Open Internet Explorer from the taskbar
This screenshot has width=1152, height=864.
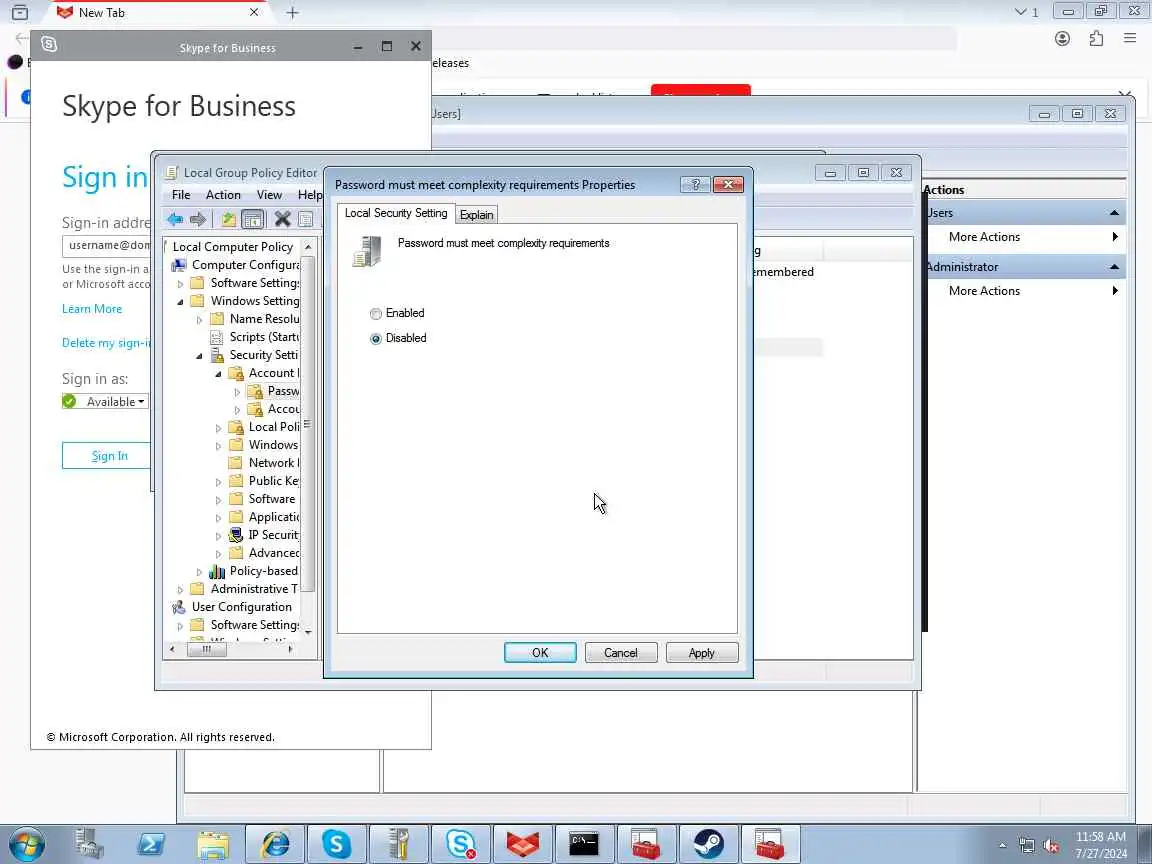(x=276, y=844)
